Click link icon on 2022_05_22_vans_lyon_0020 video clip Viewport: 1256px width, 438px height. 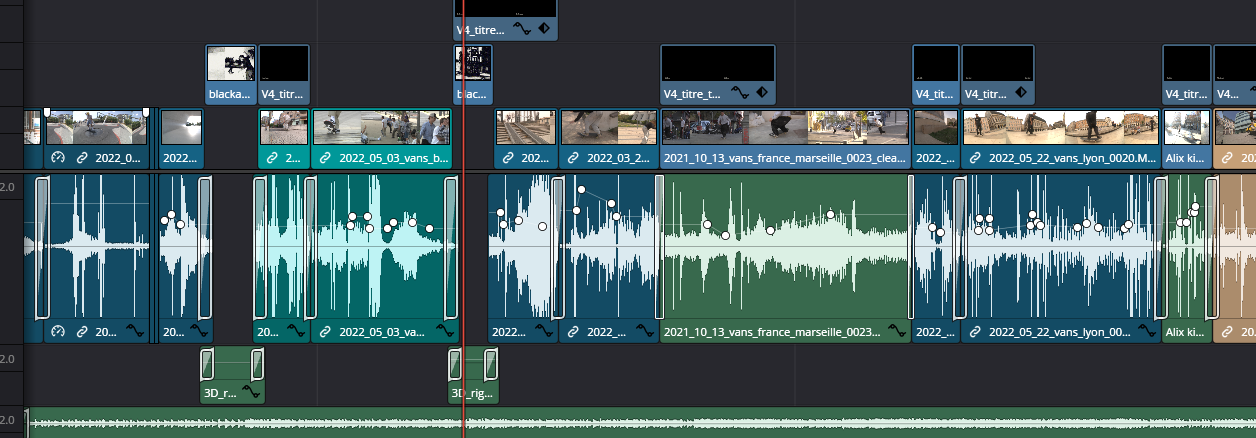tap(976, 158)
